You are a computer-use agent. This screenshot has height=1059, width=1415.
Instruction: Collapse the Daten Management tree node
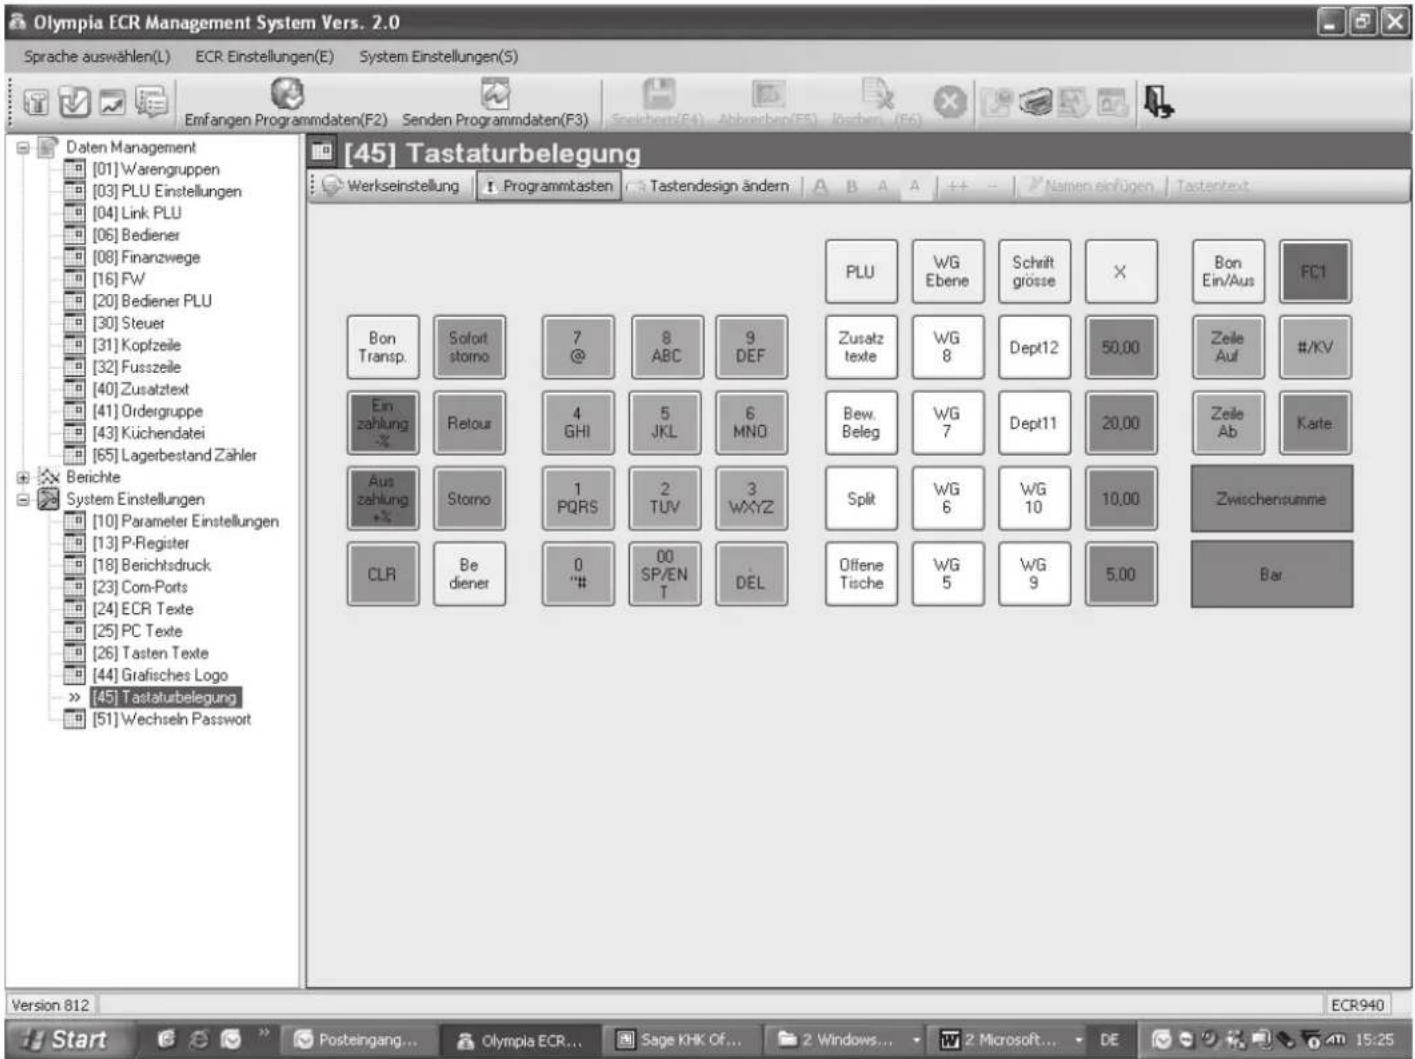[x=23, y=148]
